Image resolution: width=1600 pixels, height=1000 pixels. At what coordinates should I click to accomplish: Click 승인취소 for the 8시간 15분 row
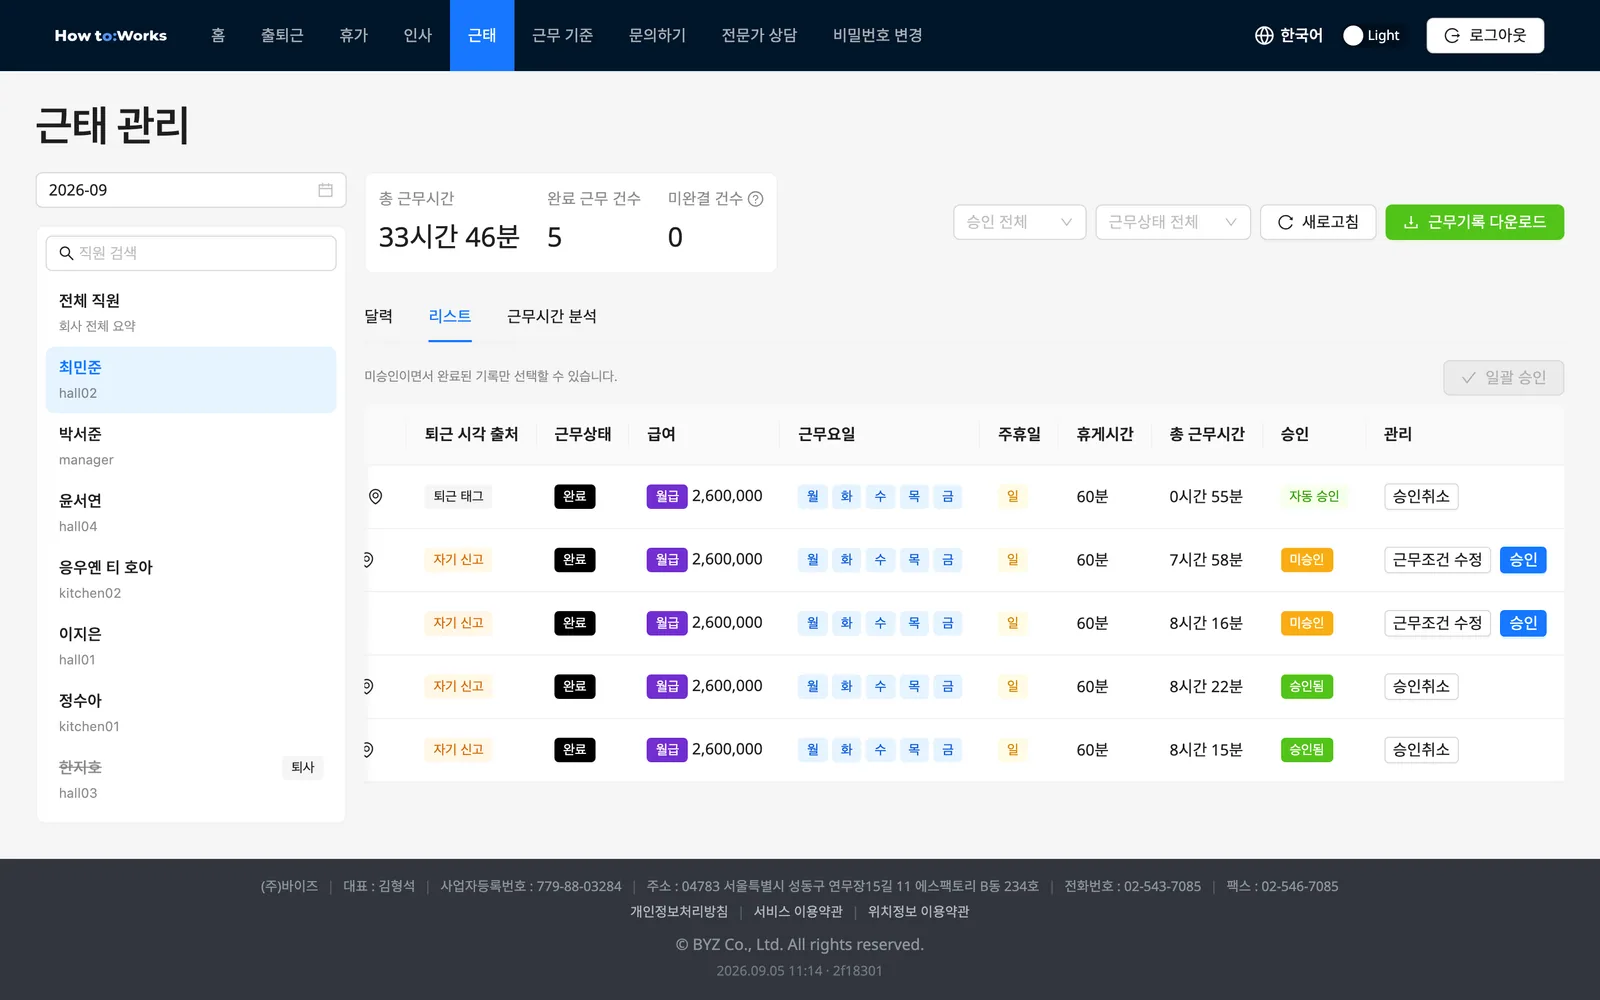tap(1421, 750)
